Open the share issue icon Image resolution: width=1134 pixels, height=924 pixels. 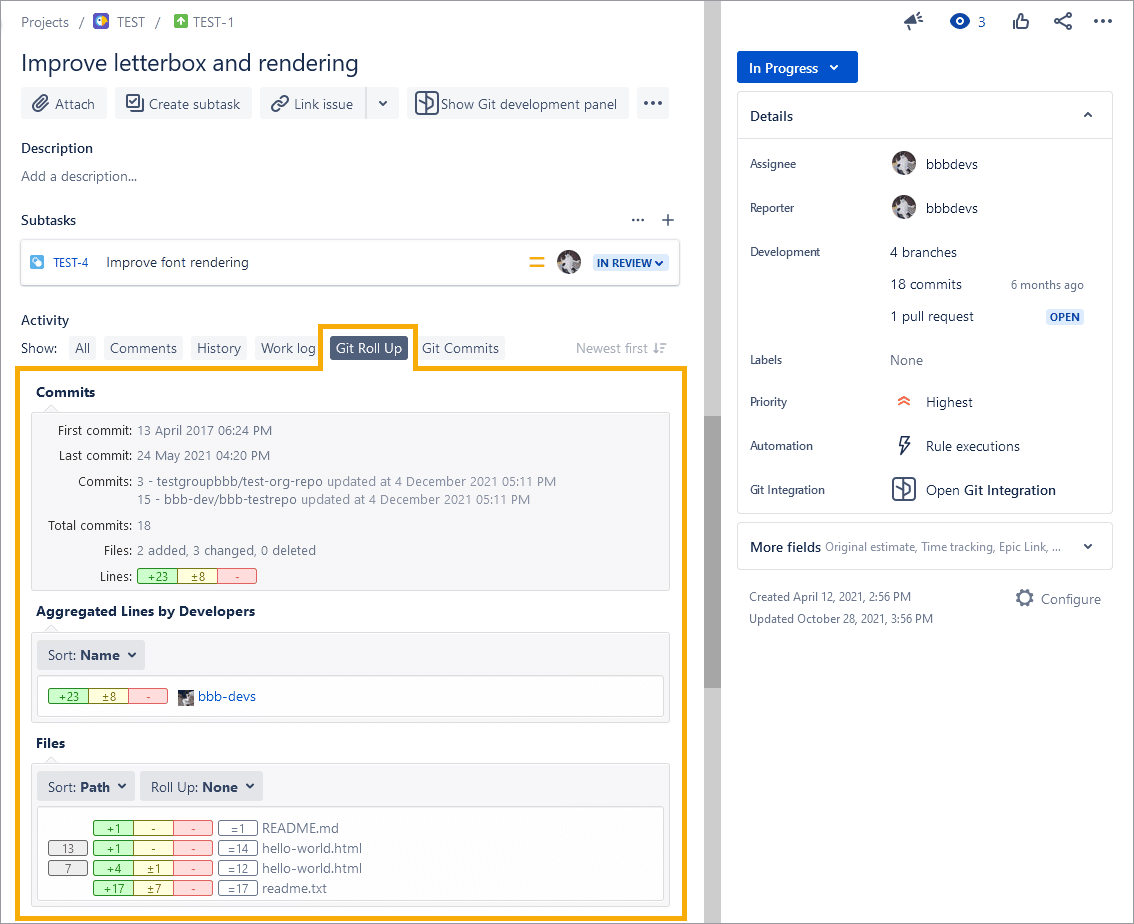(1063, 21)
